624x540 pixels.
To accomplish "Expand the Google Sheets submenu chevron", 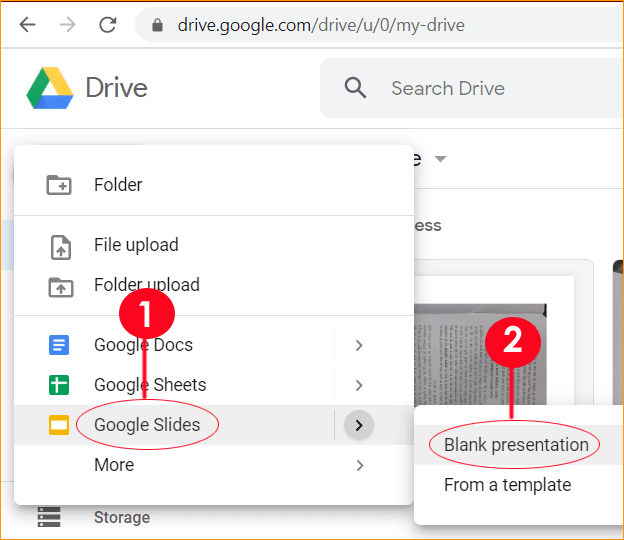I will point(359,385).
